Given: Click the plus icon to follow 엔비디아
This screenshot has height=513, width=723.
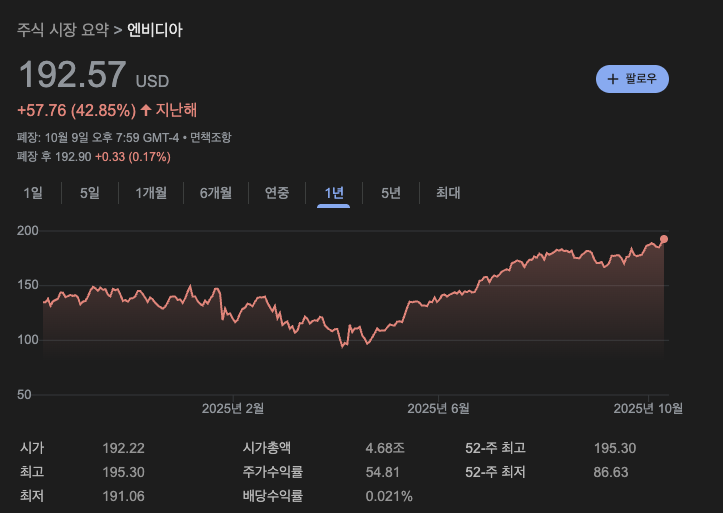Looking at the screenshot, I should (613, 79).
